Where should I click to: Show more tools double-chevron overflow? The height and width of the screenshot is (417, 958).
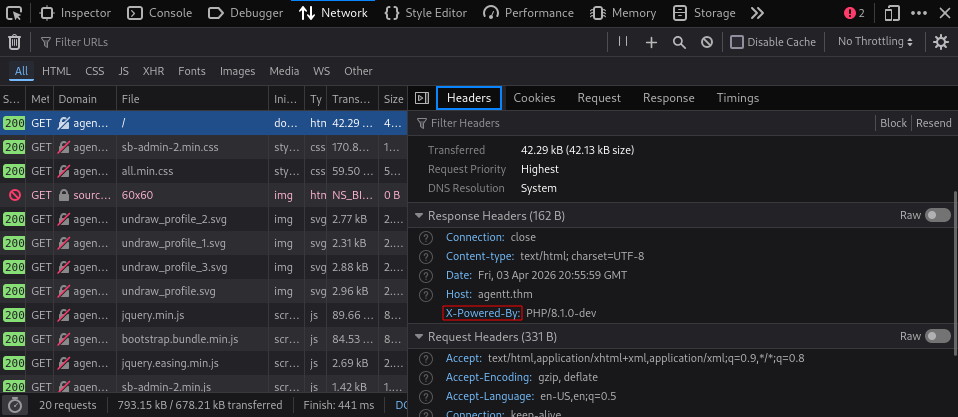pyautogui.click(x=757, y=13)
